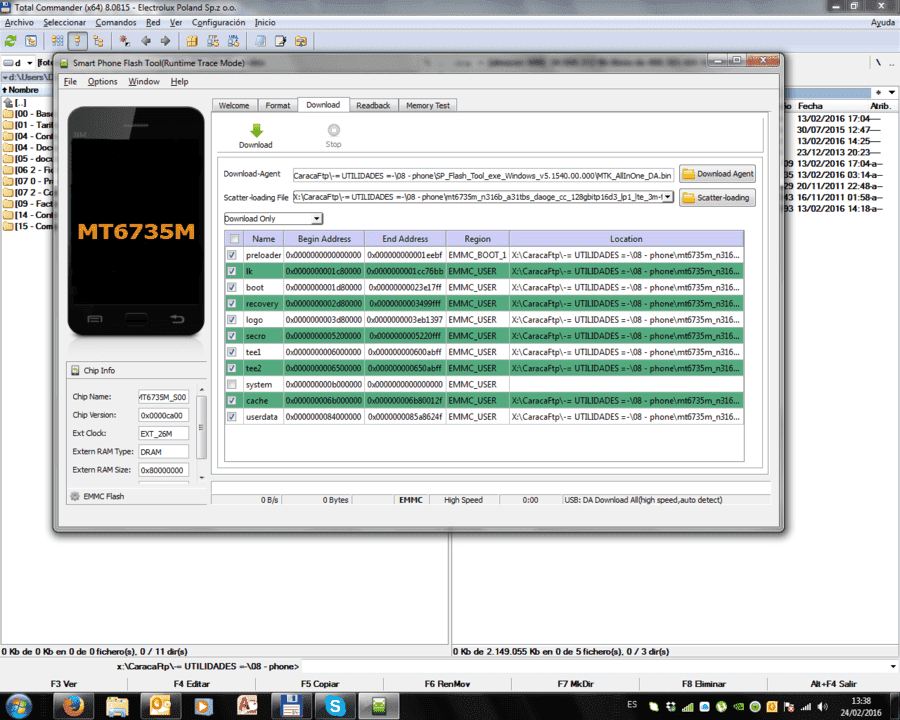Uncheck the preloader partition checkbox
Image resolution: width=900 pixels, height=720 pixels.
click(232, 255)
